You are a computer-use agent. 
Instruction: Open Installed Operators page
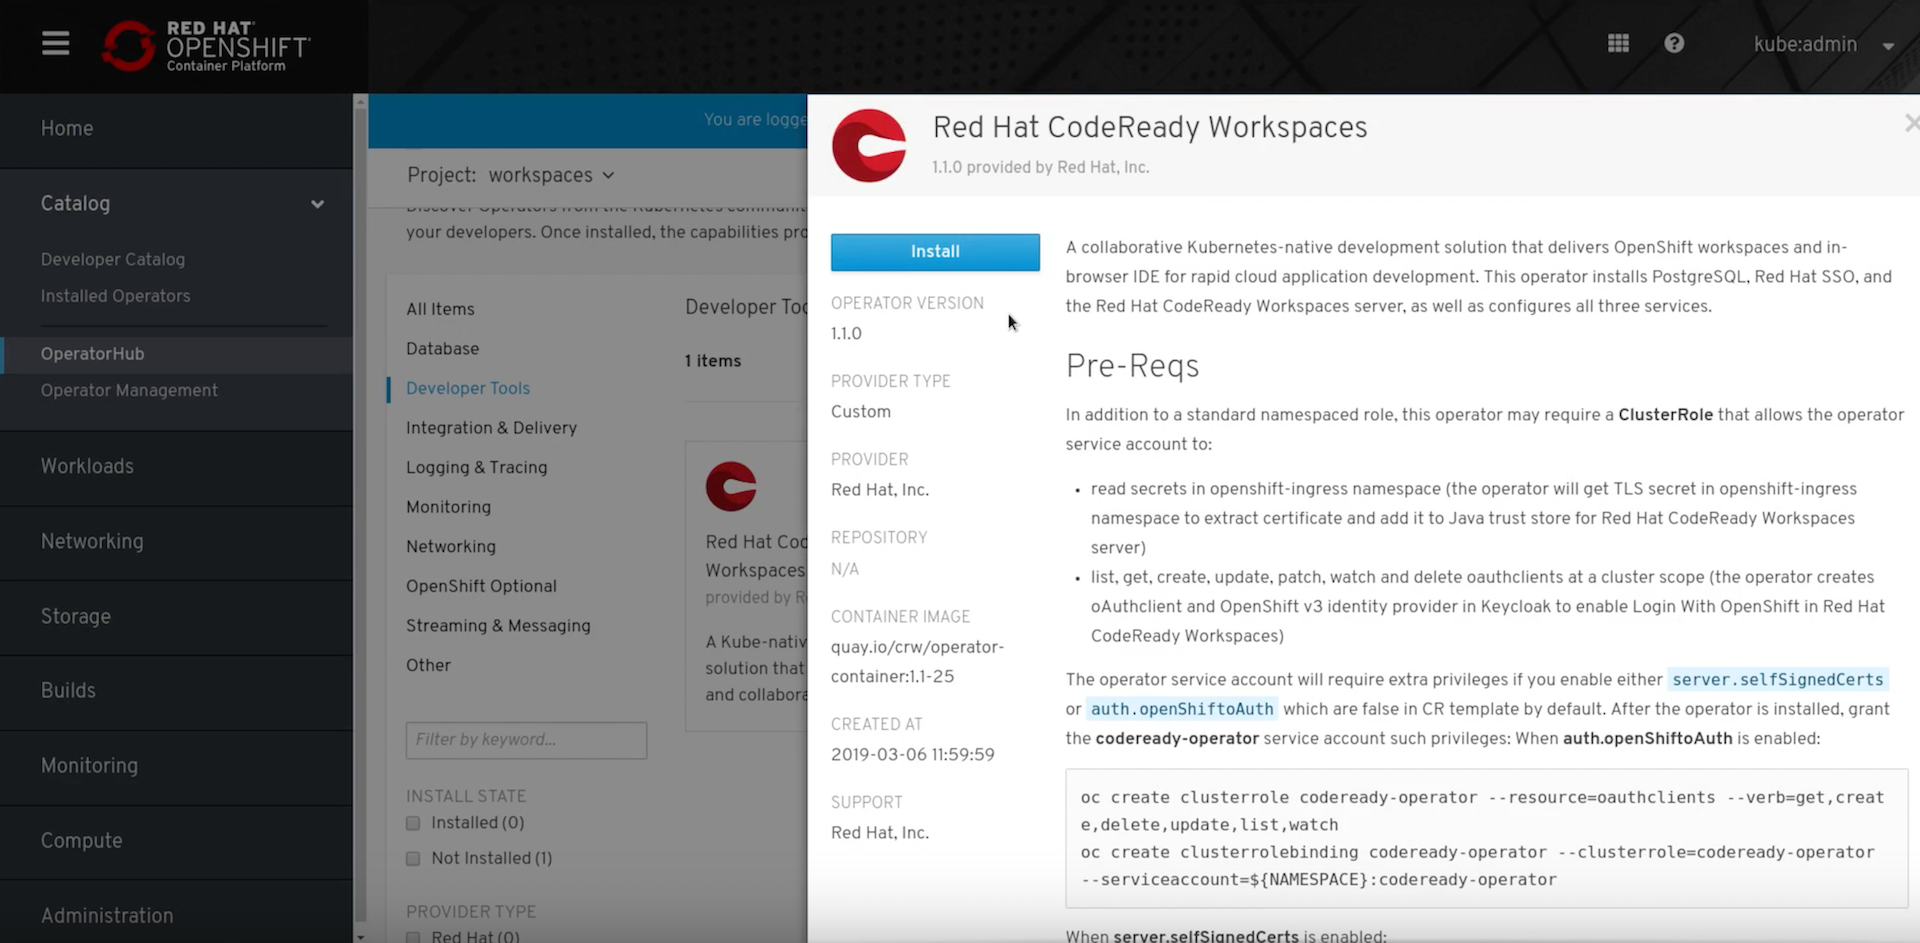[115, 296]
